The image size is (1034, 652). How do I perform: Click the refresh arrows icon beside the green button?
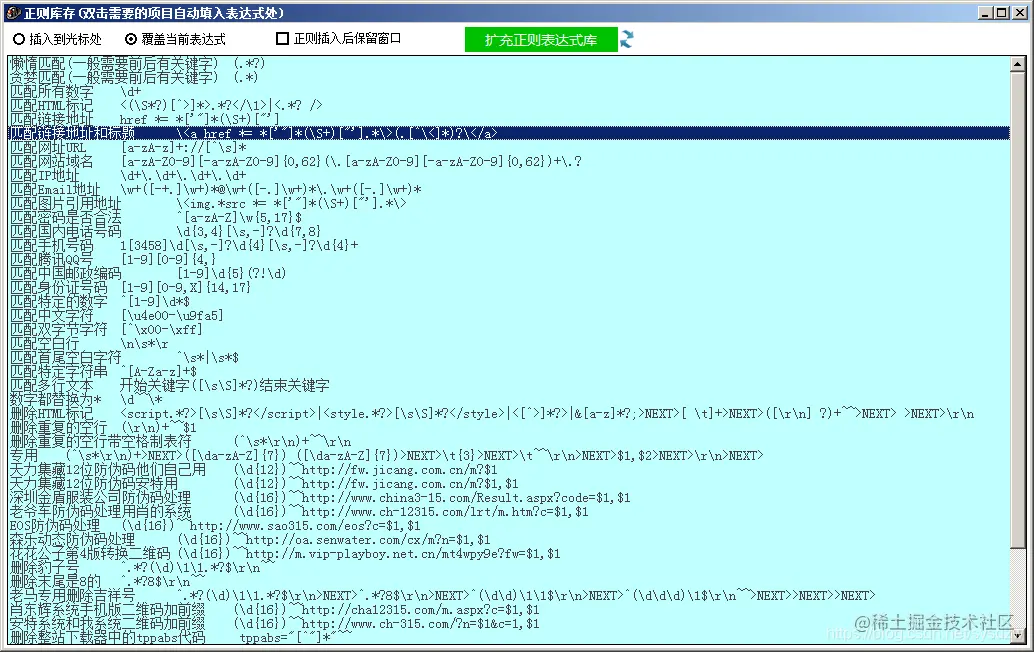point(626,40)
